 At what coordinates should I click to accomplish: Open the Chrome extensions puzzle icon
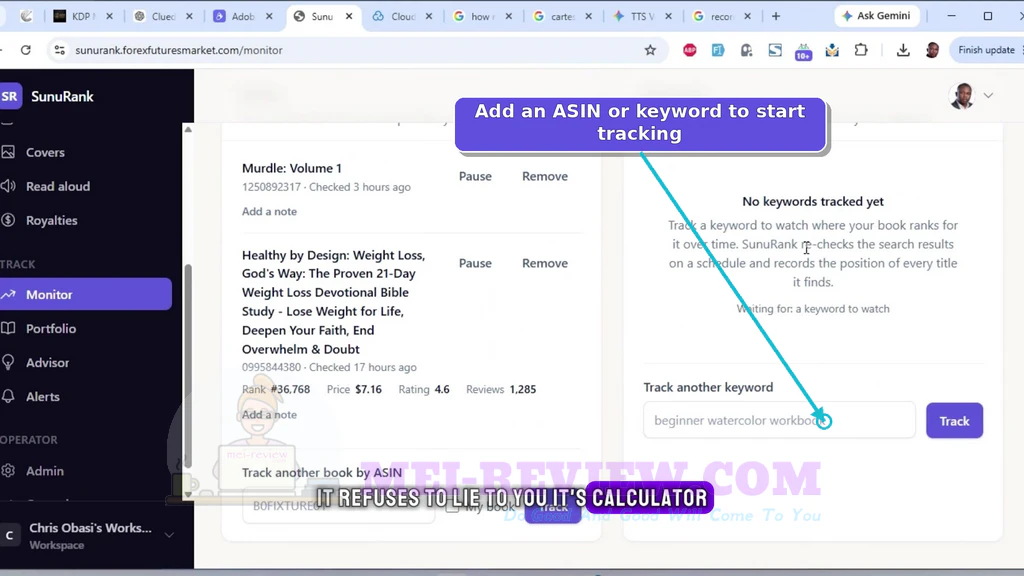pyautogui.click(x=861, y=50)
